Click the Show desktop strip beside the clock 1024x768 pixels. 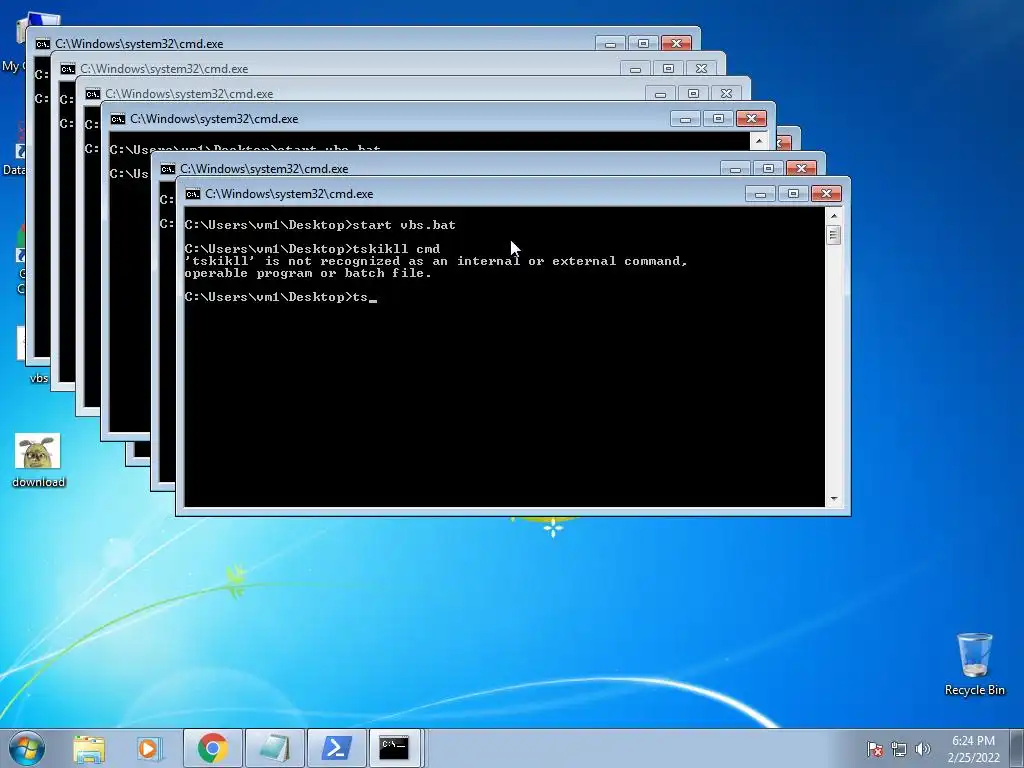point(1019,749)
